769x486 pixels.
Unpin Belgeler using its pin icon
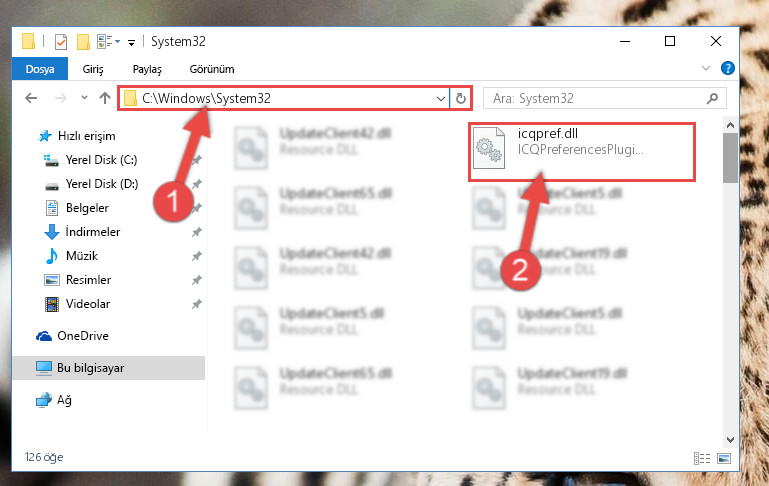196,208
